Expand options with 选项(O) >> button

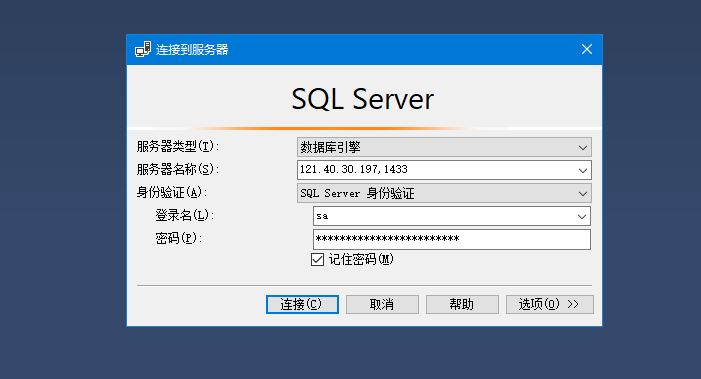(x=549, y=304)
